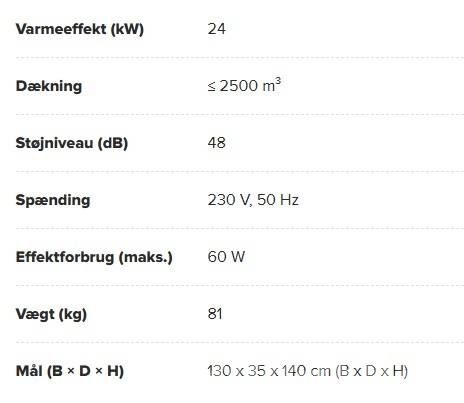Select the 130 x 35 x 140 cm dimensions
Screen dimensions: 464x403
(269, 371)
